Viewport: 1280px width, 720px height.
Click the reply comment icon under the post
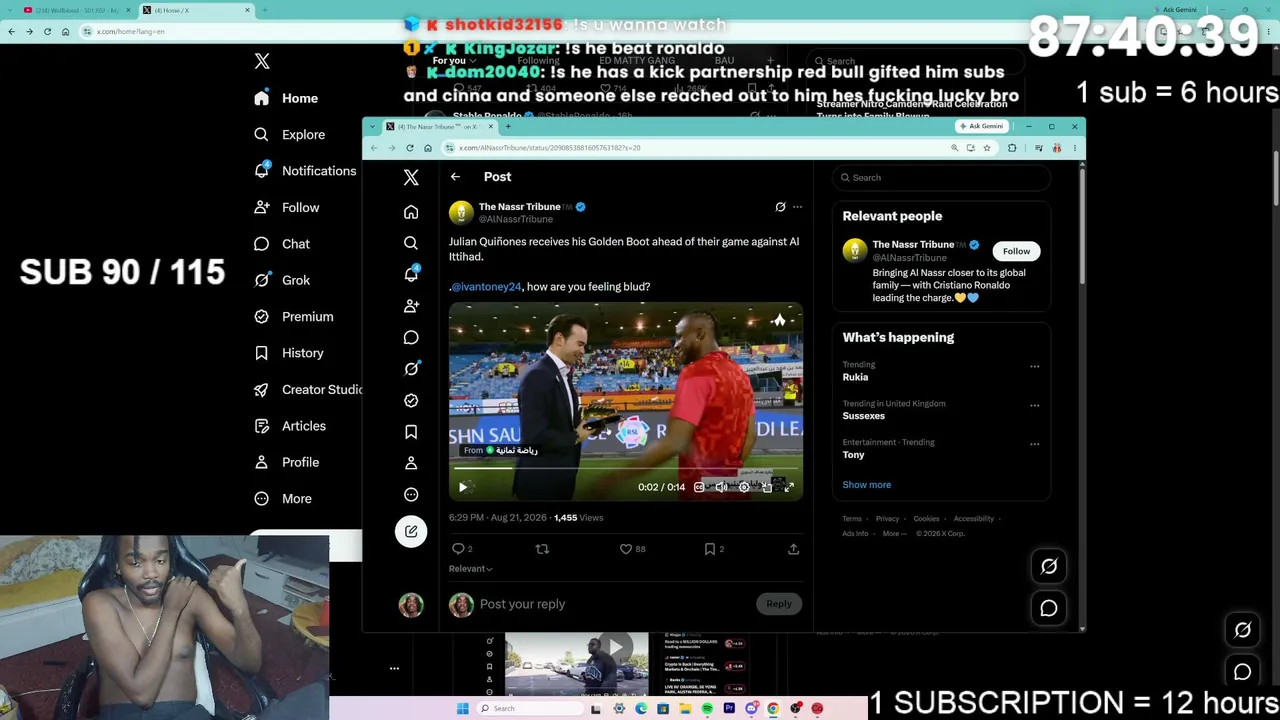tap(458, 549)
